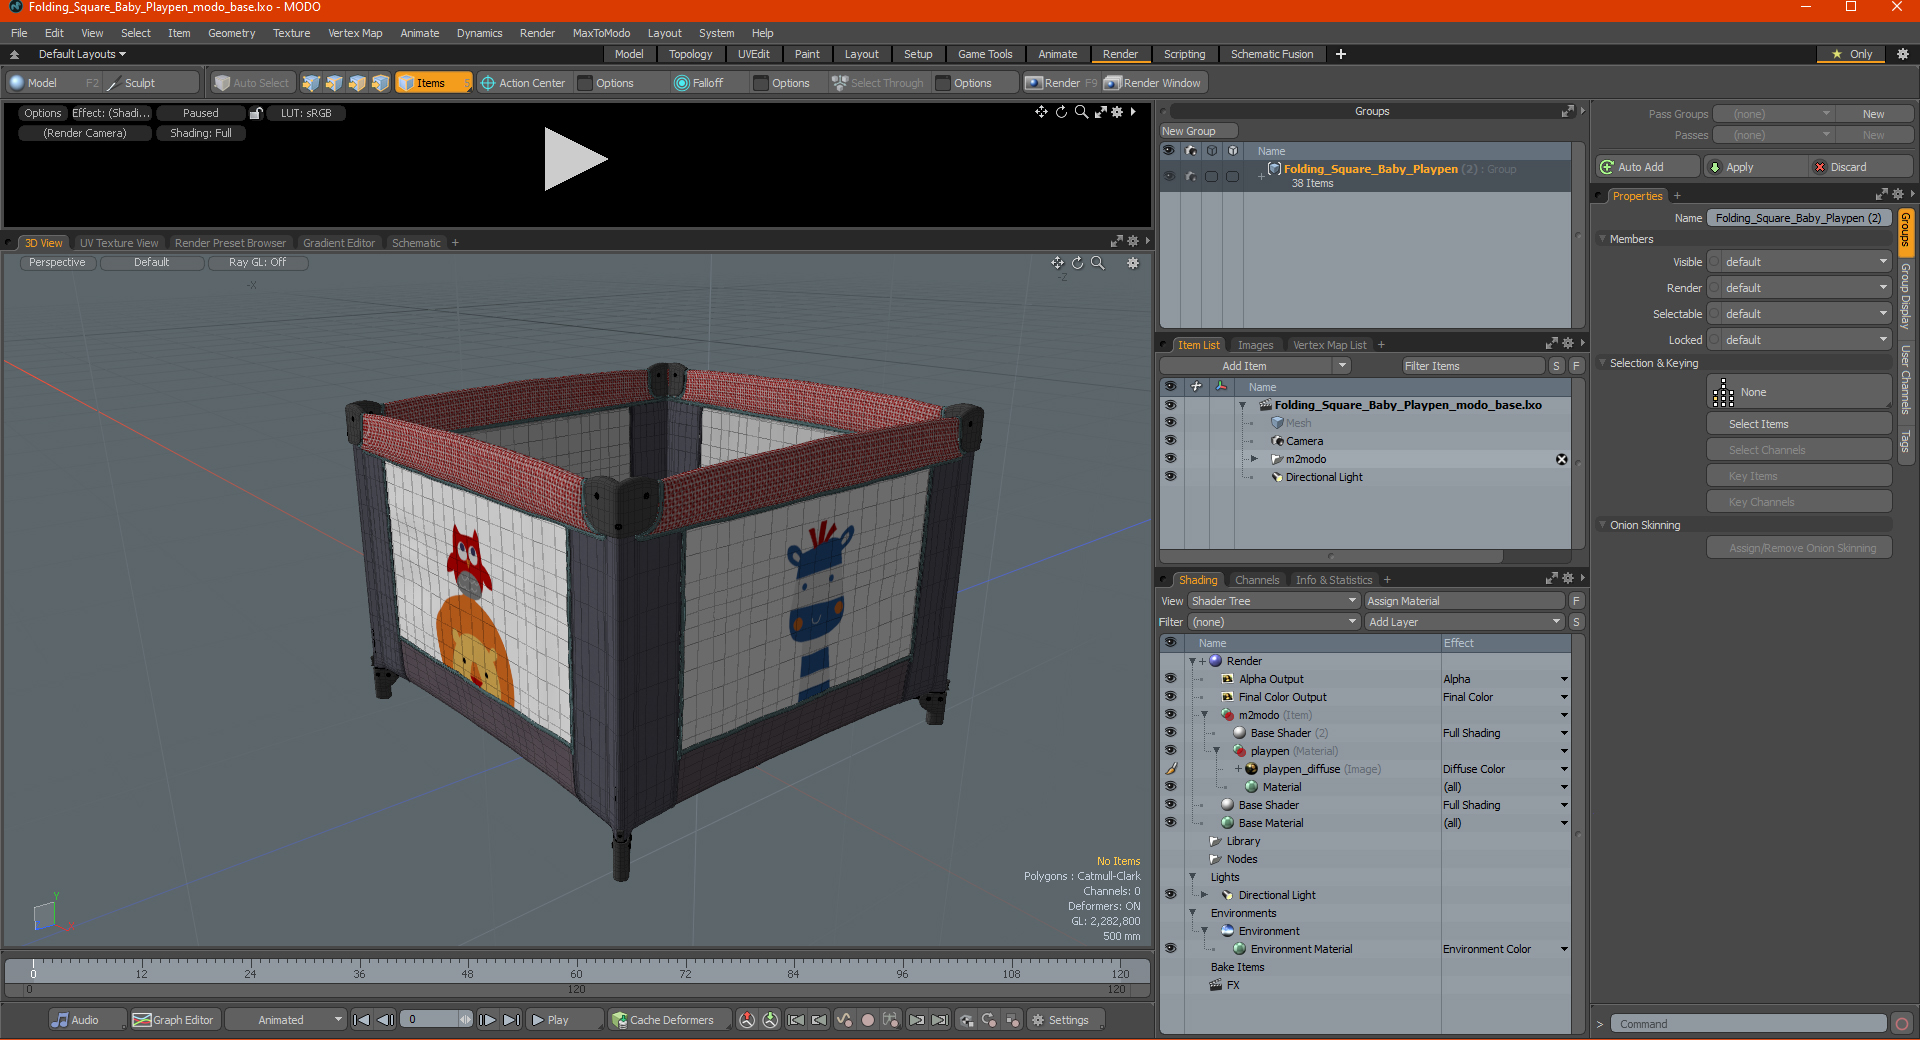Open Add Layer dropdown
Viewport: 1920px width, 1040px height.
tap(1464, 622)
